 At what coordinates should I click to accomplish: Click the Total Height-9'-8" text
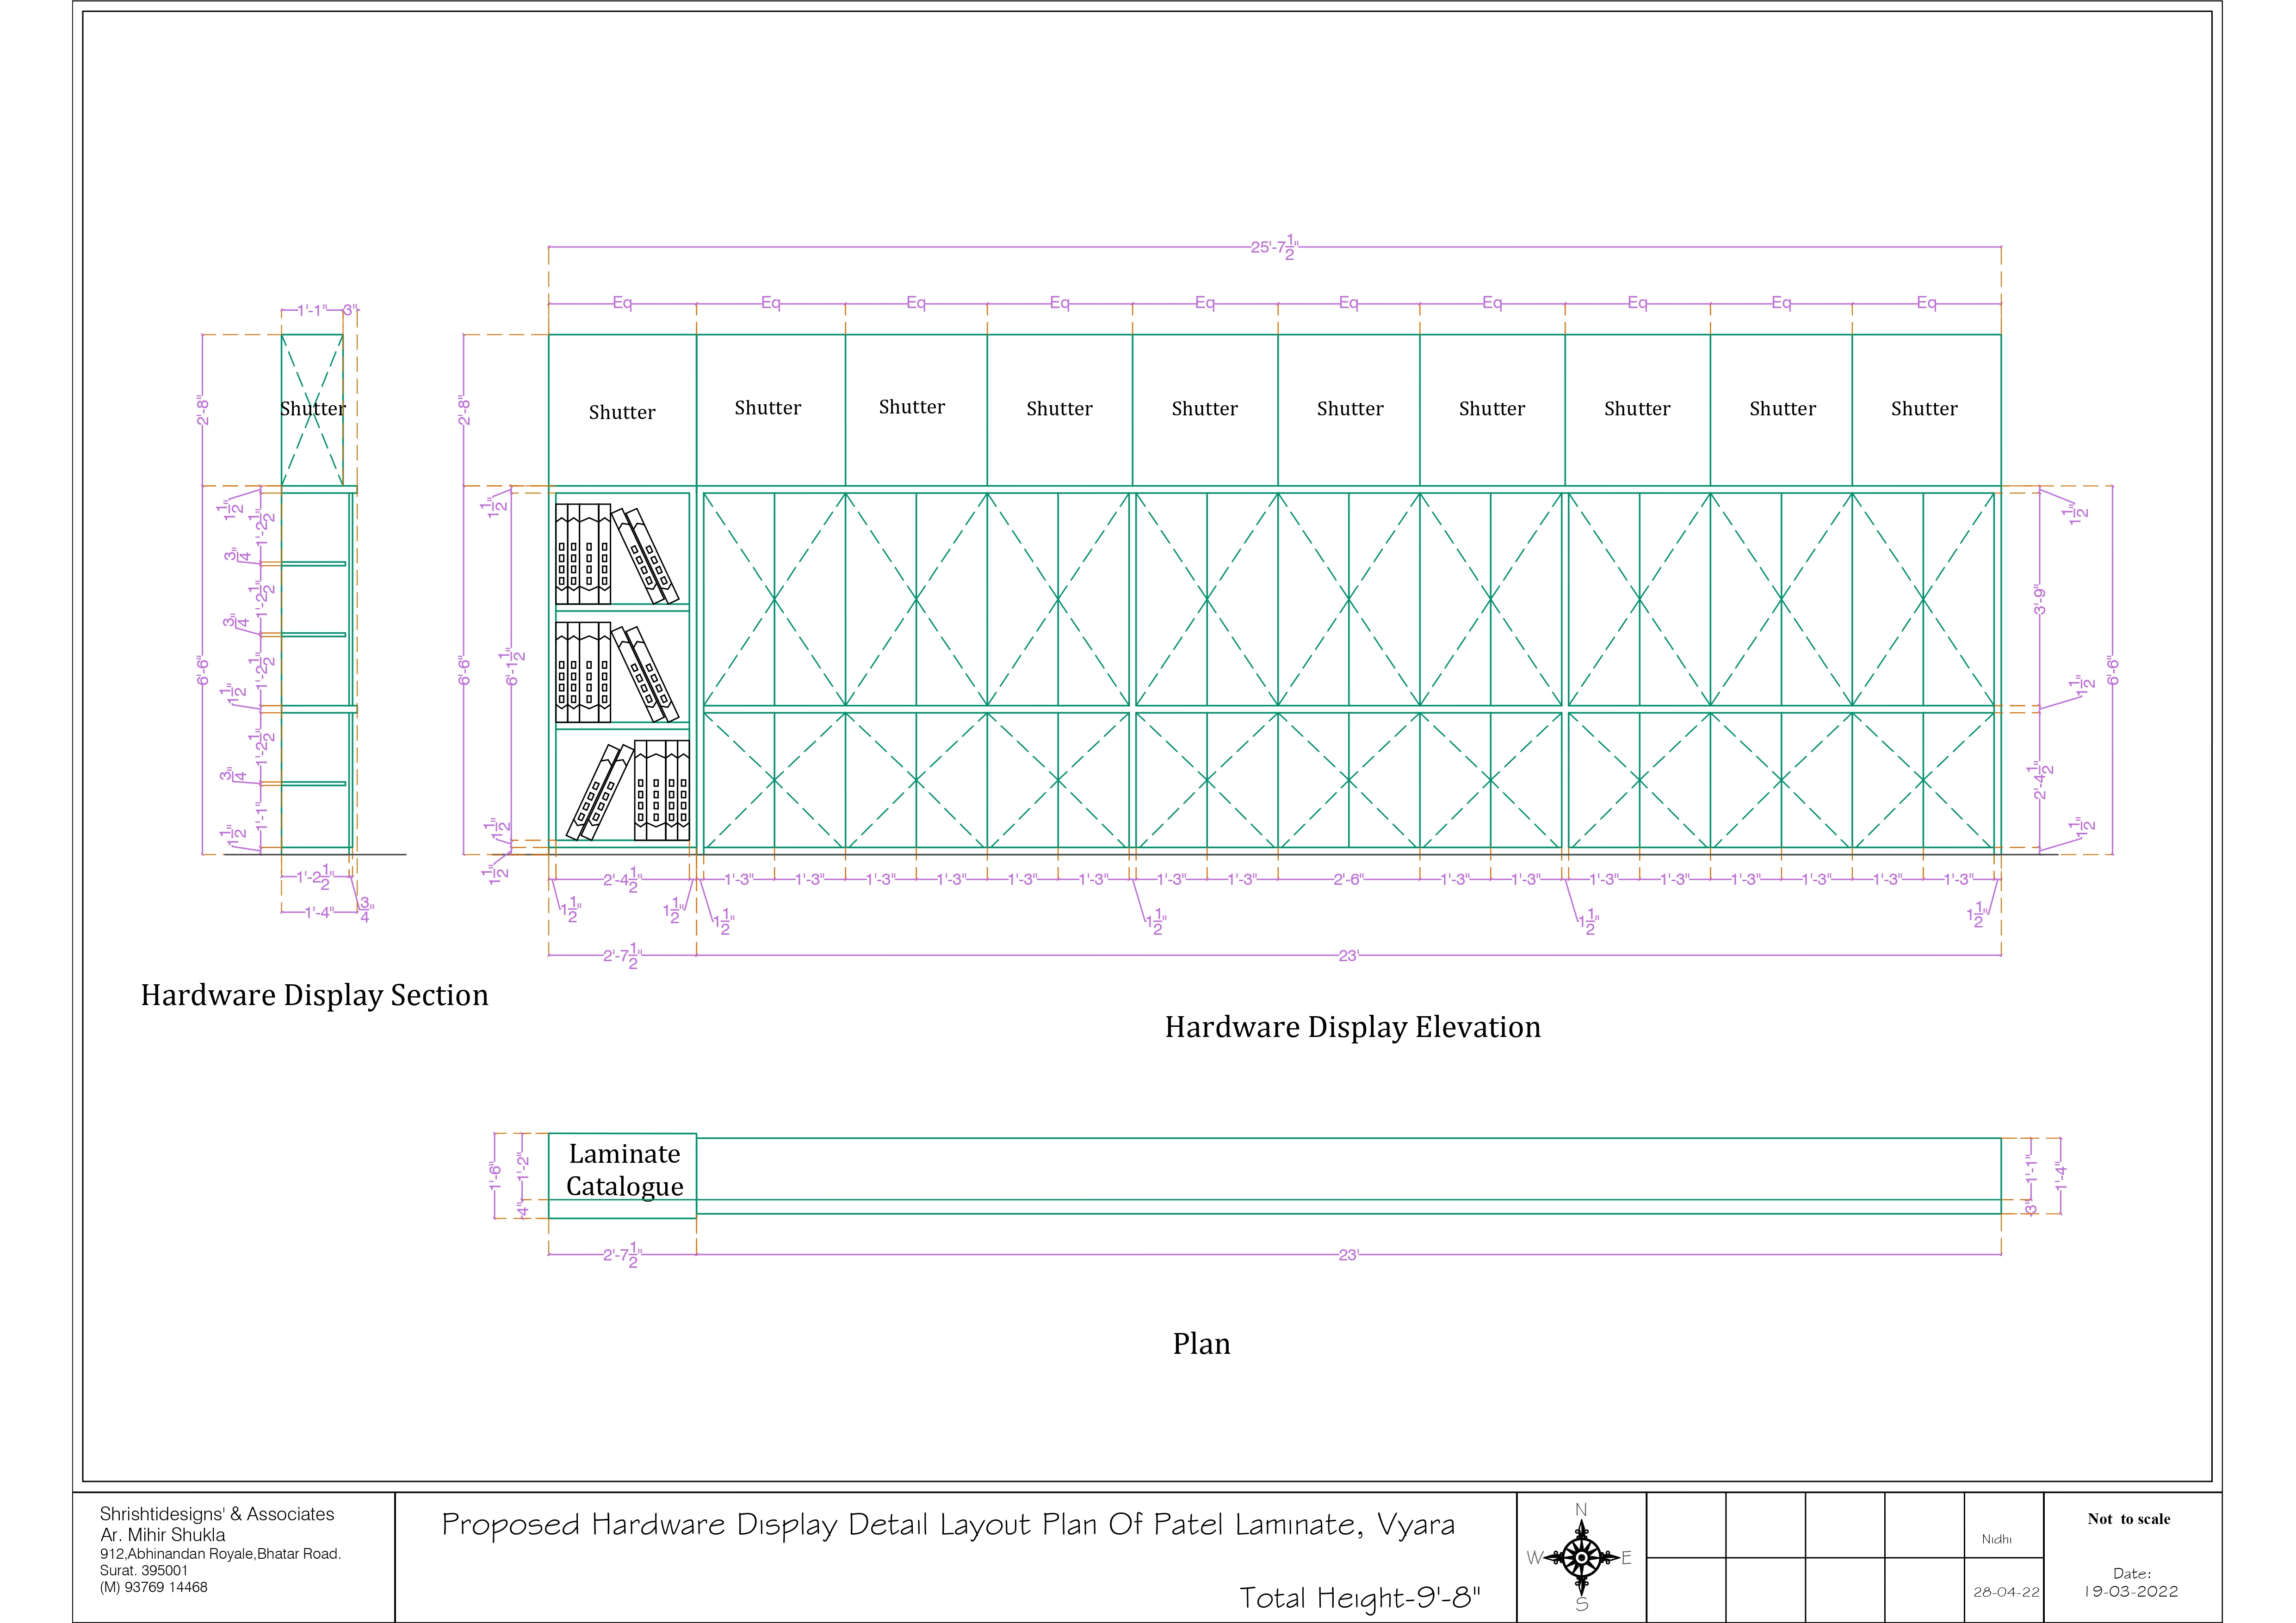pos(1359,1598)
